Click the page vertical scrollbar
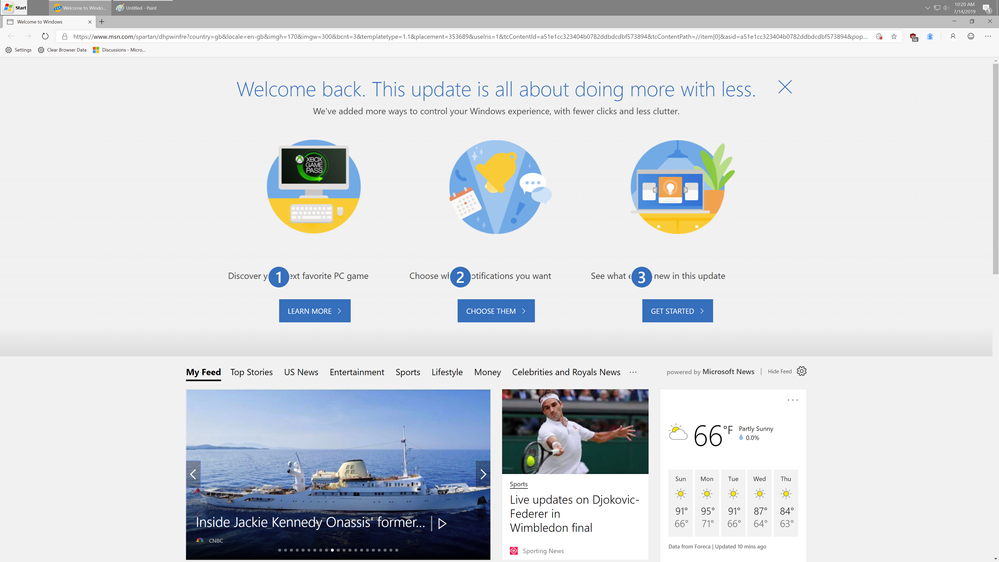Image resolution: width=999 pixels, height=562 pixels. (x=995, y=169)
